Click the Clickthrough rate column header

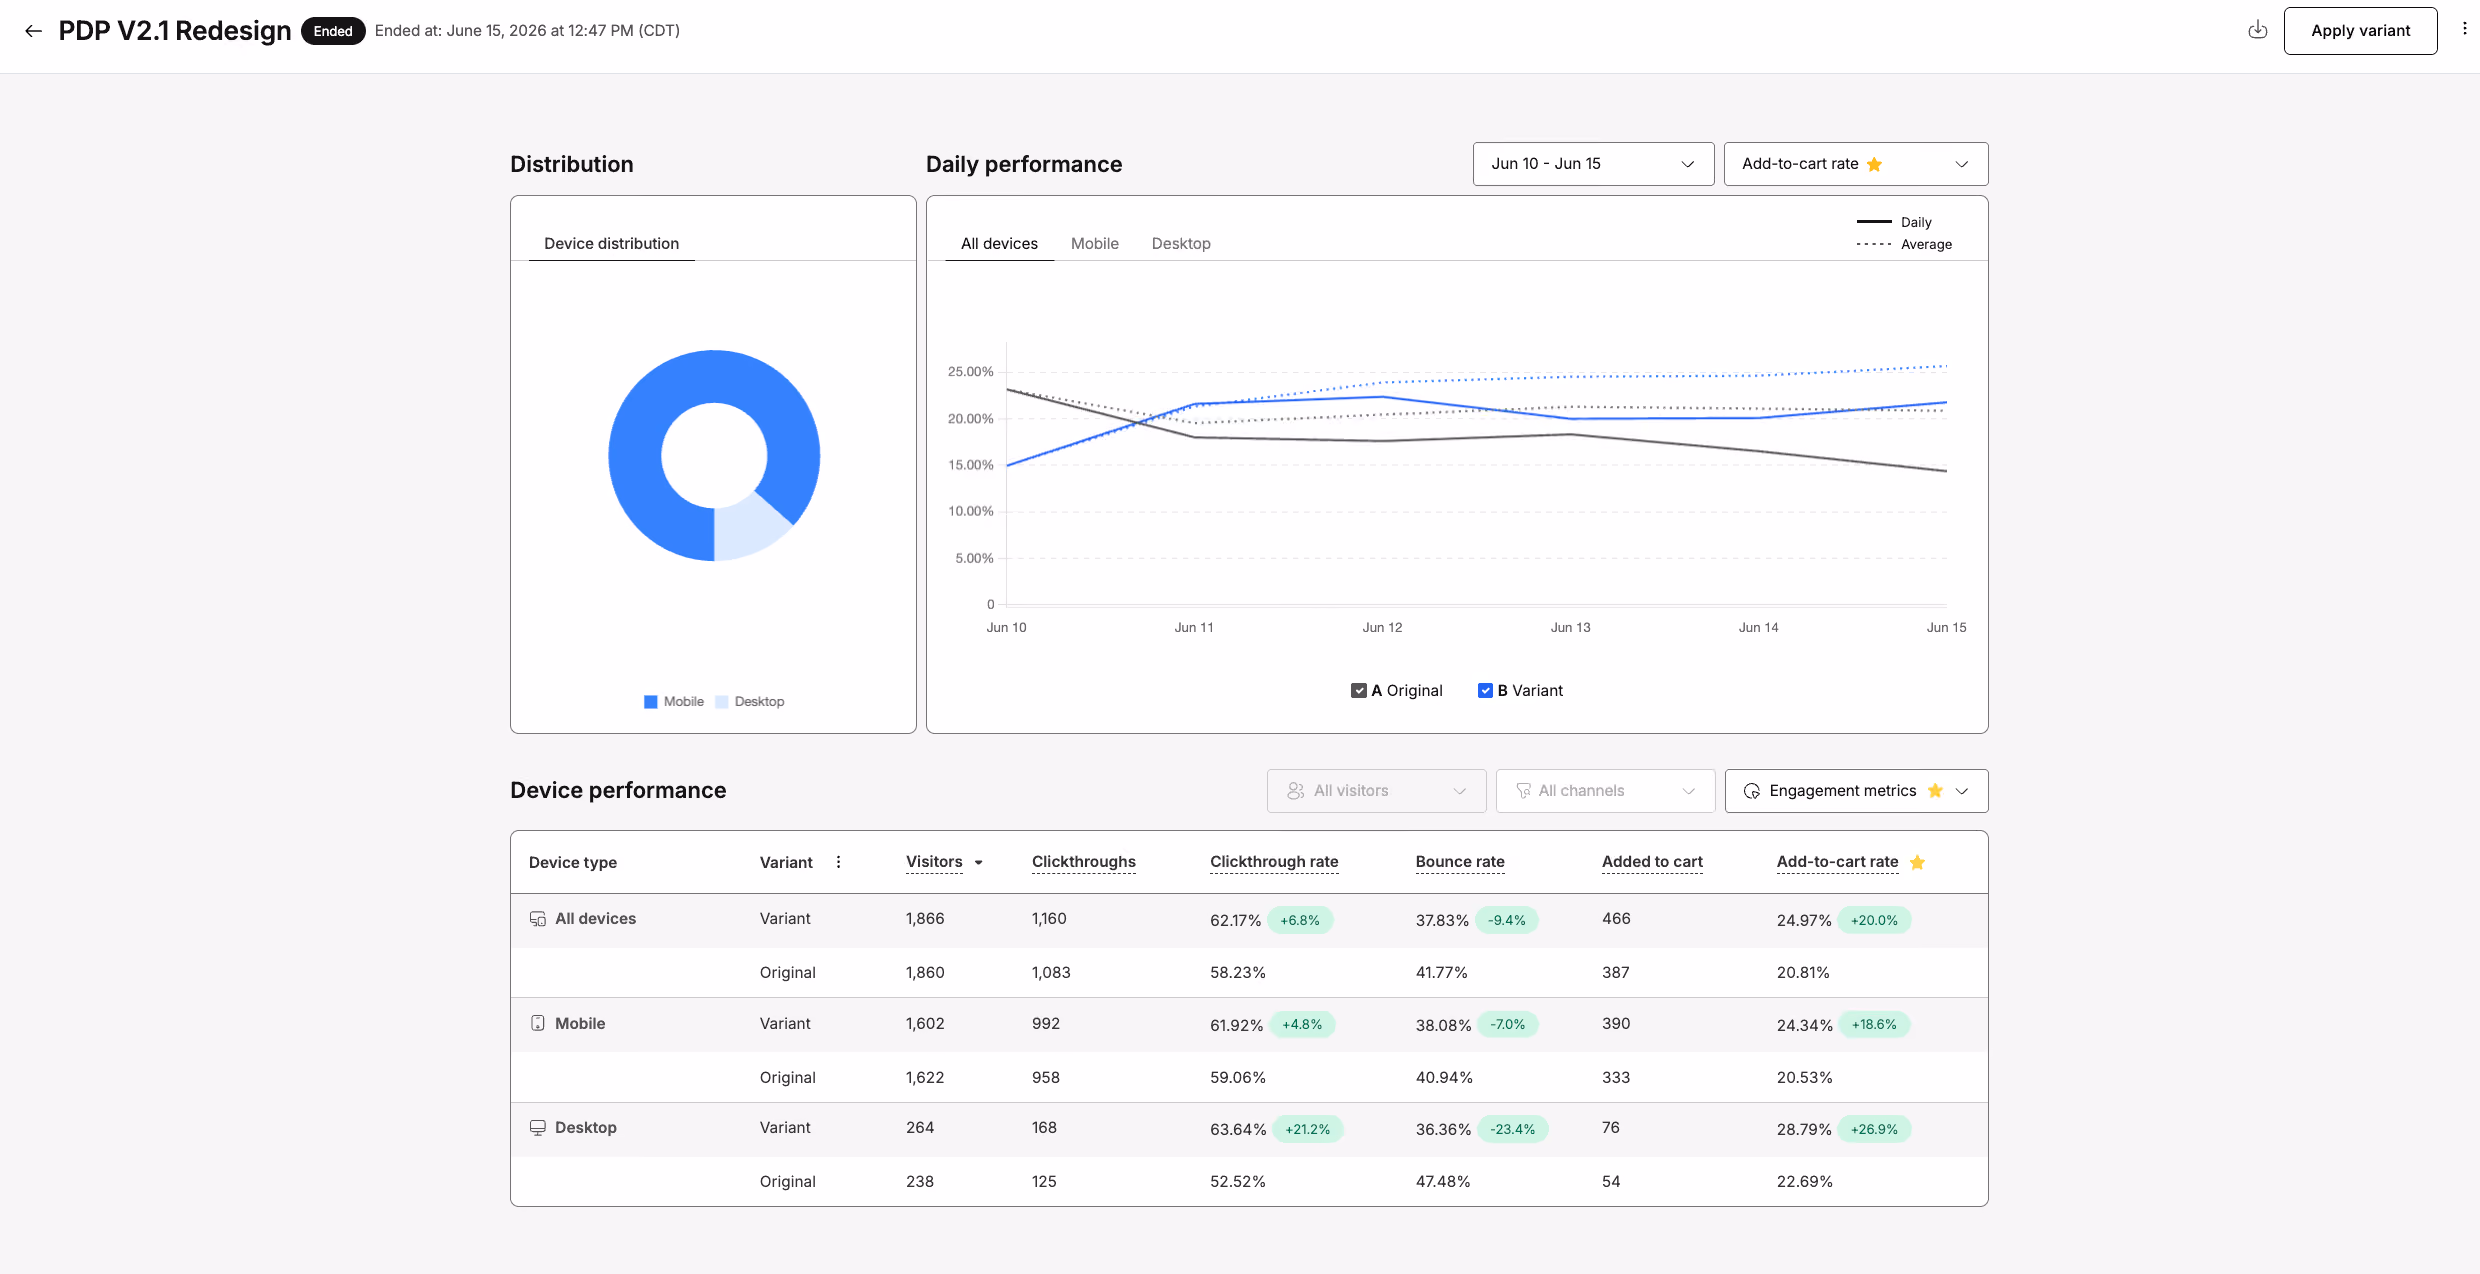pos(1274,862)
